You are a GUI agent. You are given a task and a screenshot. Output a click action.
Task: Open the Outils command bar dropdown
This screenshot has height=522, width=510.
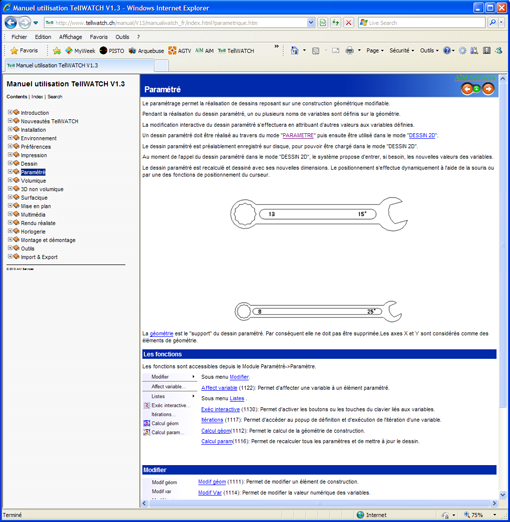[x=429, y=51]
